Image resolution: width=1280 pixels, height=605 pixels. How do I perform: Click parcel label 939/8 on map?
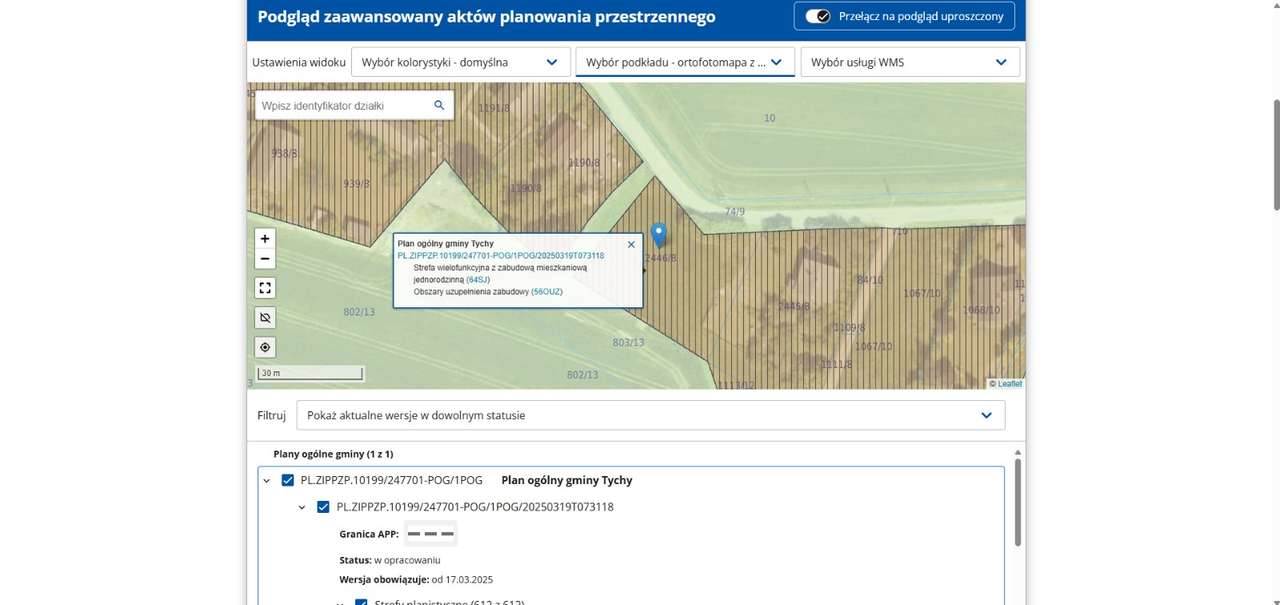356,184
